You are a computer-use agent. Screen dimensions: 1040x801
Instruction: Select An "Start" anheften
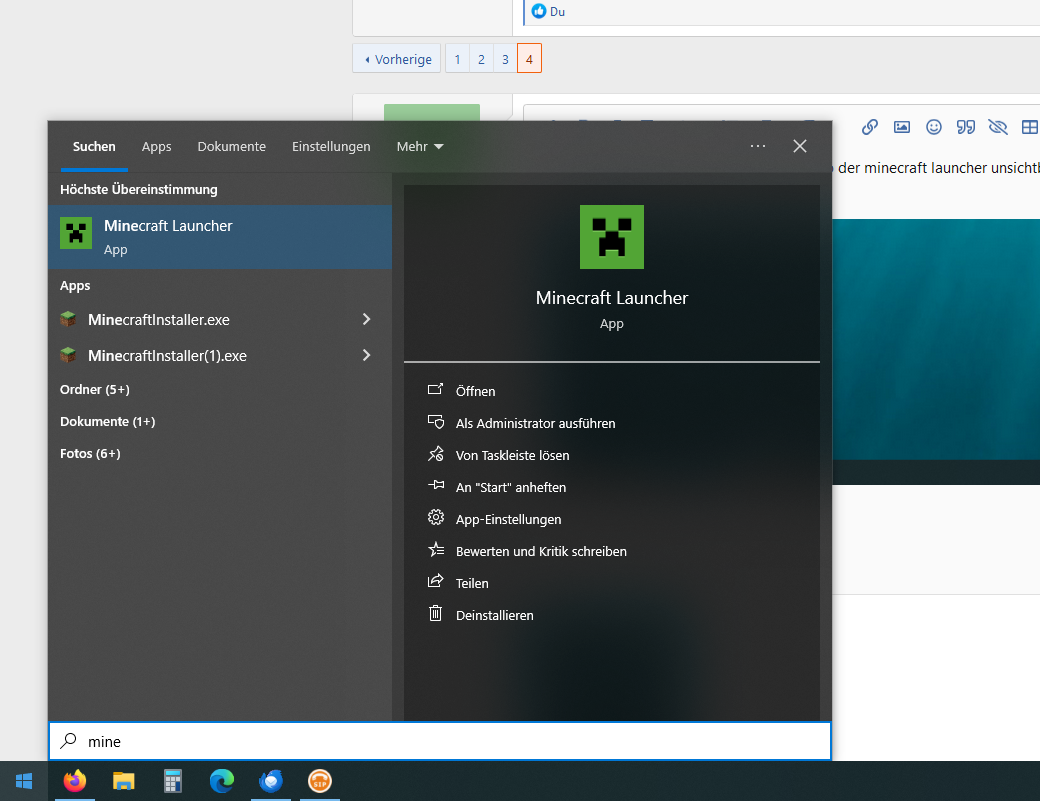point(511,487)
